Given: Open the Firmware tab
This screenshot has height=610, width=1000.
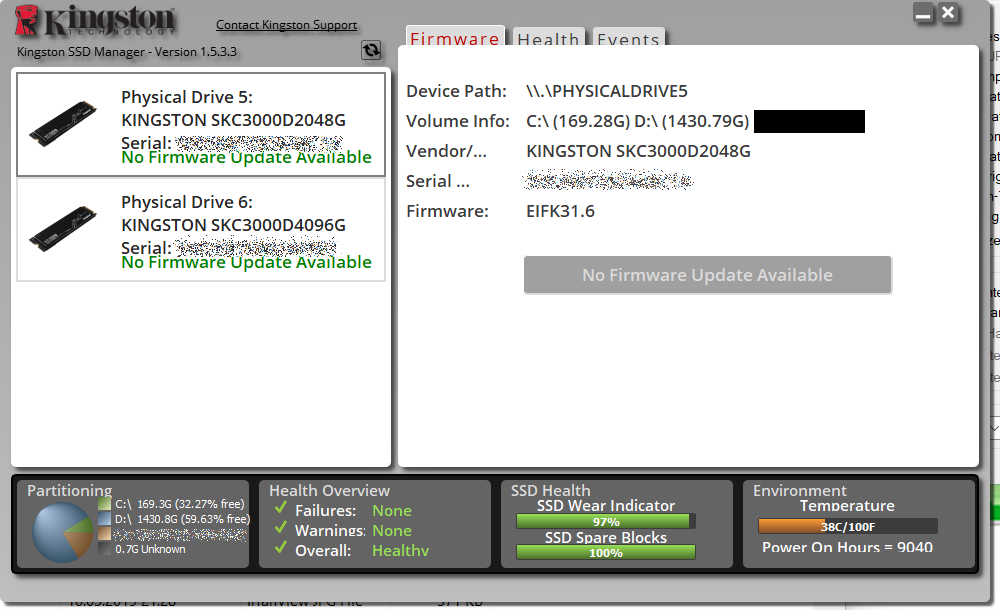Looking at the screenshot, I should point(455,37).
